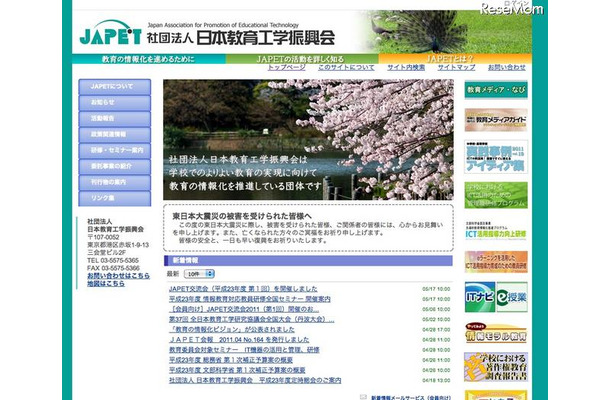
Task: Open 委託事業の紹介 in the side menu
Action: coord(115,167)
